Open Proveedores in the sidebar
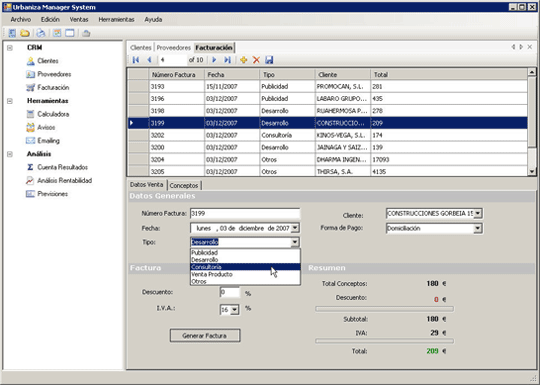The image size is (540, 385). coord(54,74)
